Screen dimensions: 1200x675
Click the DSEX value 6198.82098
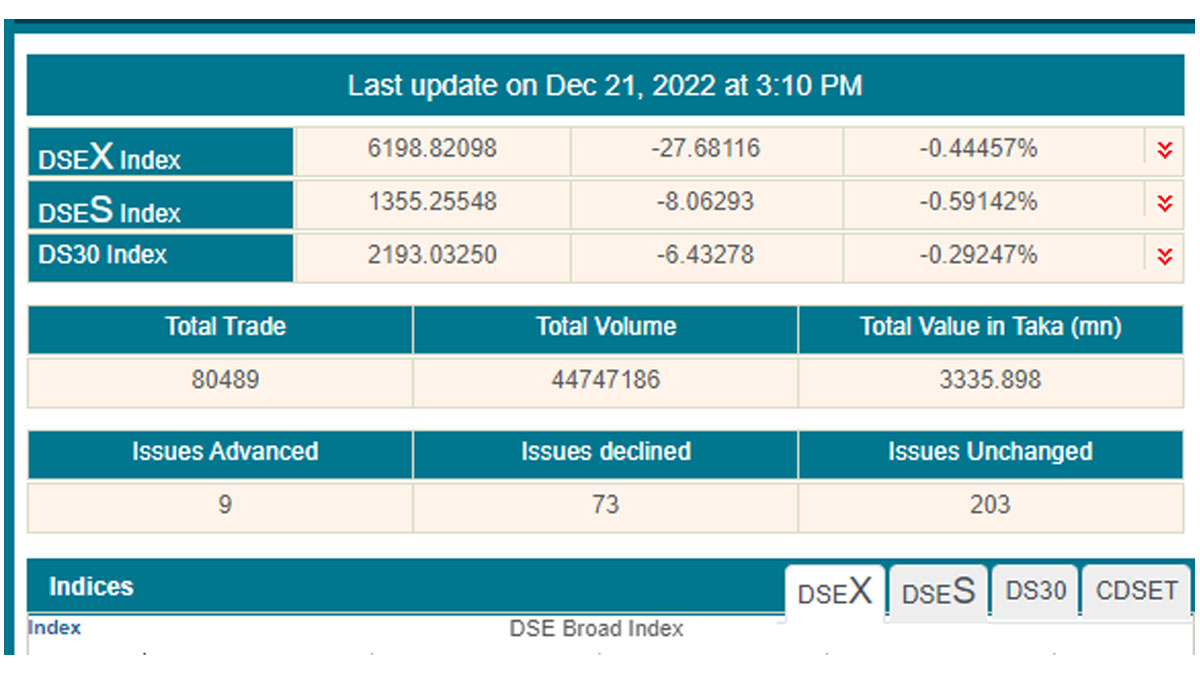432,149
